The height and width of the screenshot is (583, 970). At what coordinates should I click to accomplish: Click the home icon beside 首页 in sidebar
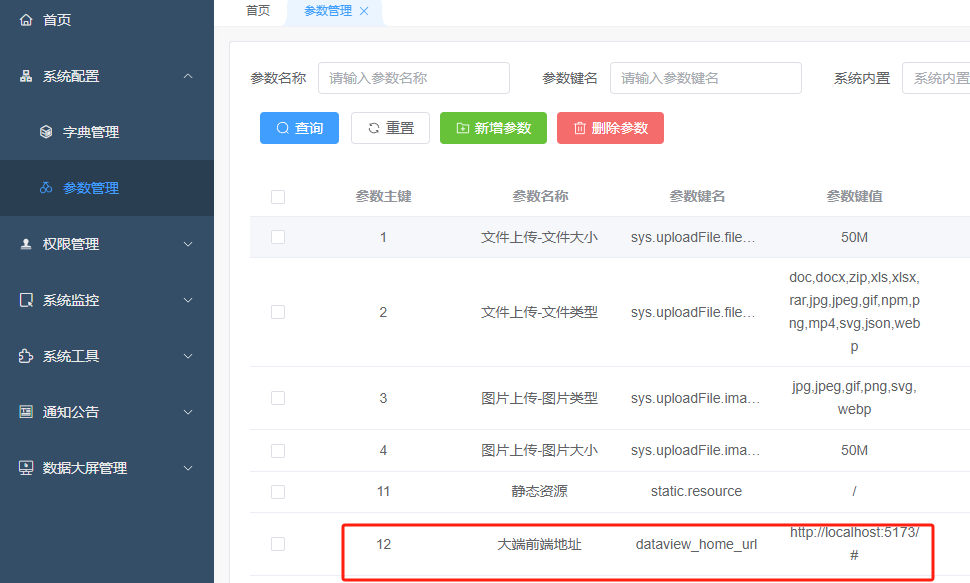tap(26, 20)
